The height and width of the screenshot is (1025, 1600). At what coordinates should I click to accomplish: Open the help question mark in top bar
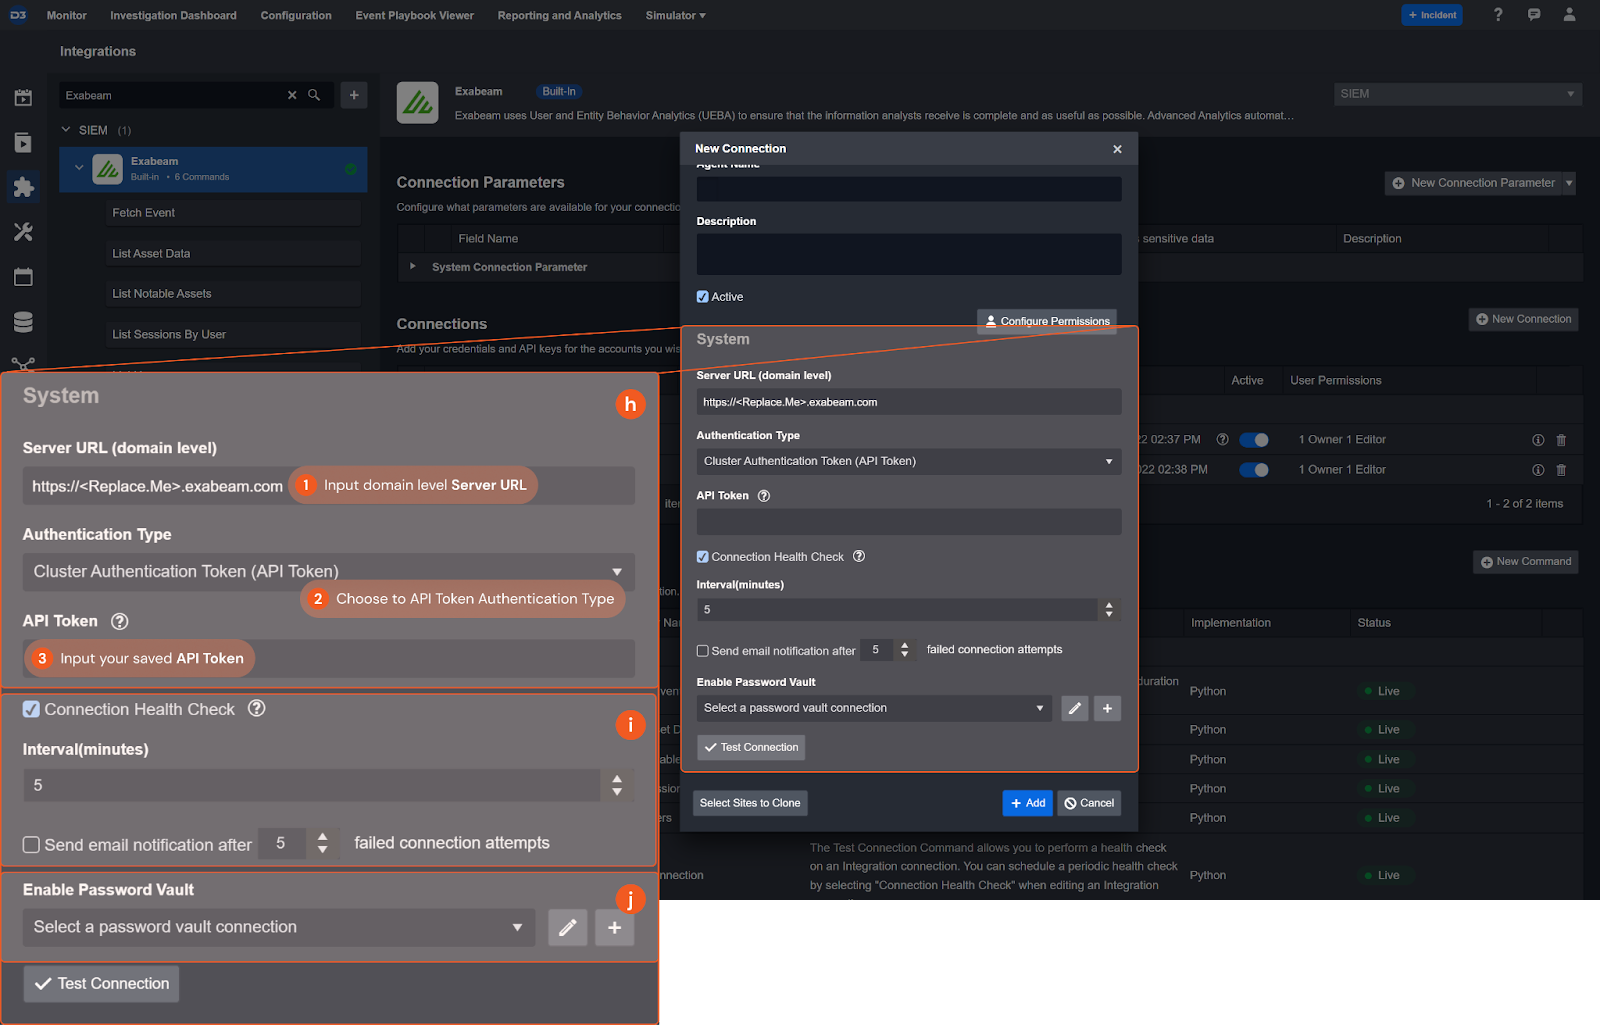[x=1498, y=15]
